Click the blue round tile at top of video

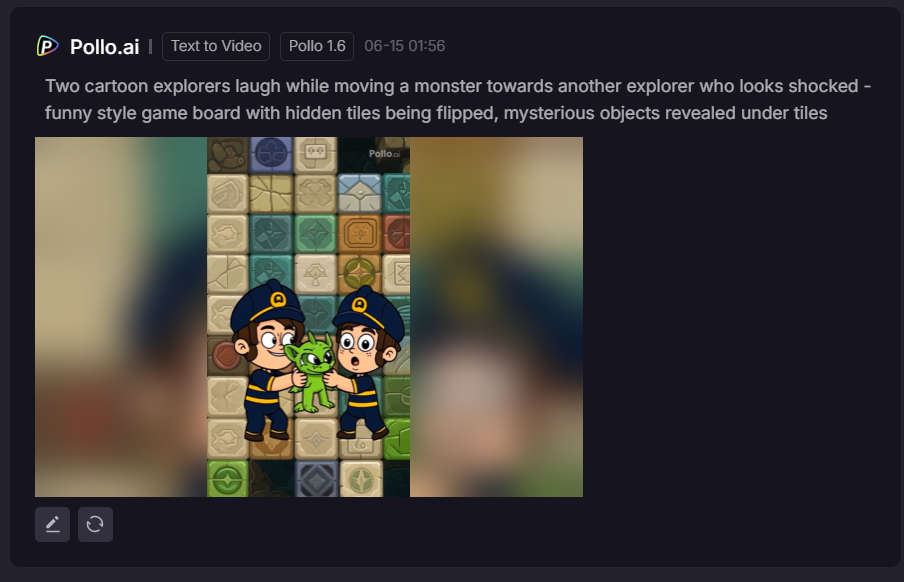click(x=271, y=155)
